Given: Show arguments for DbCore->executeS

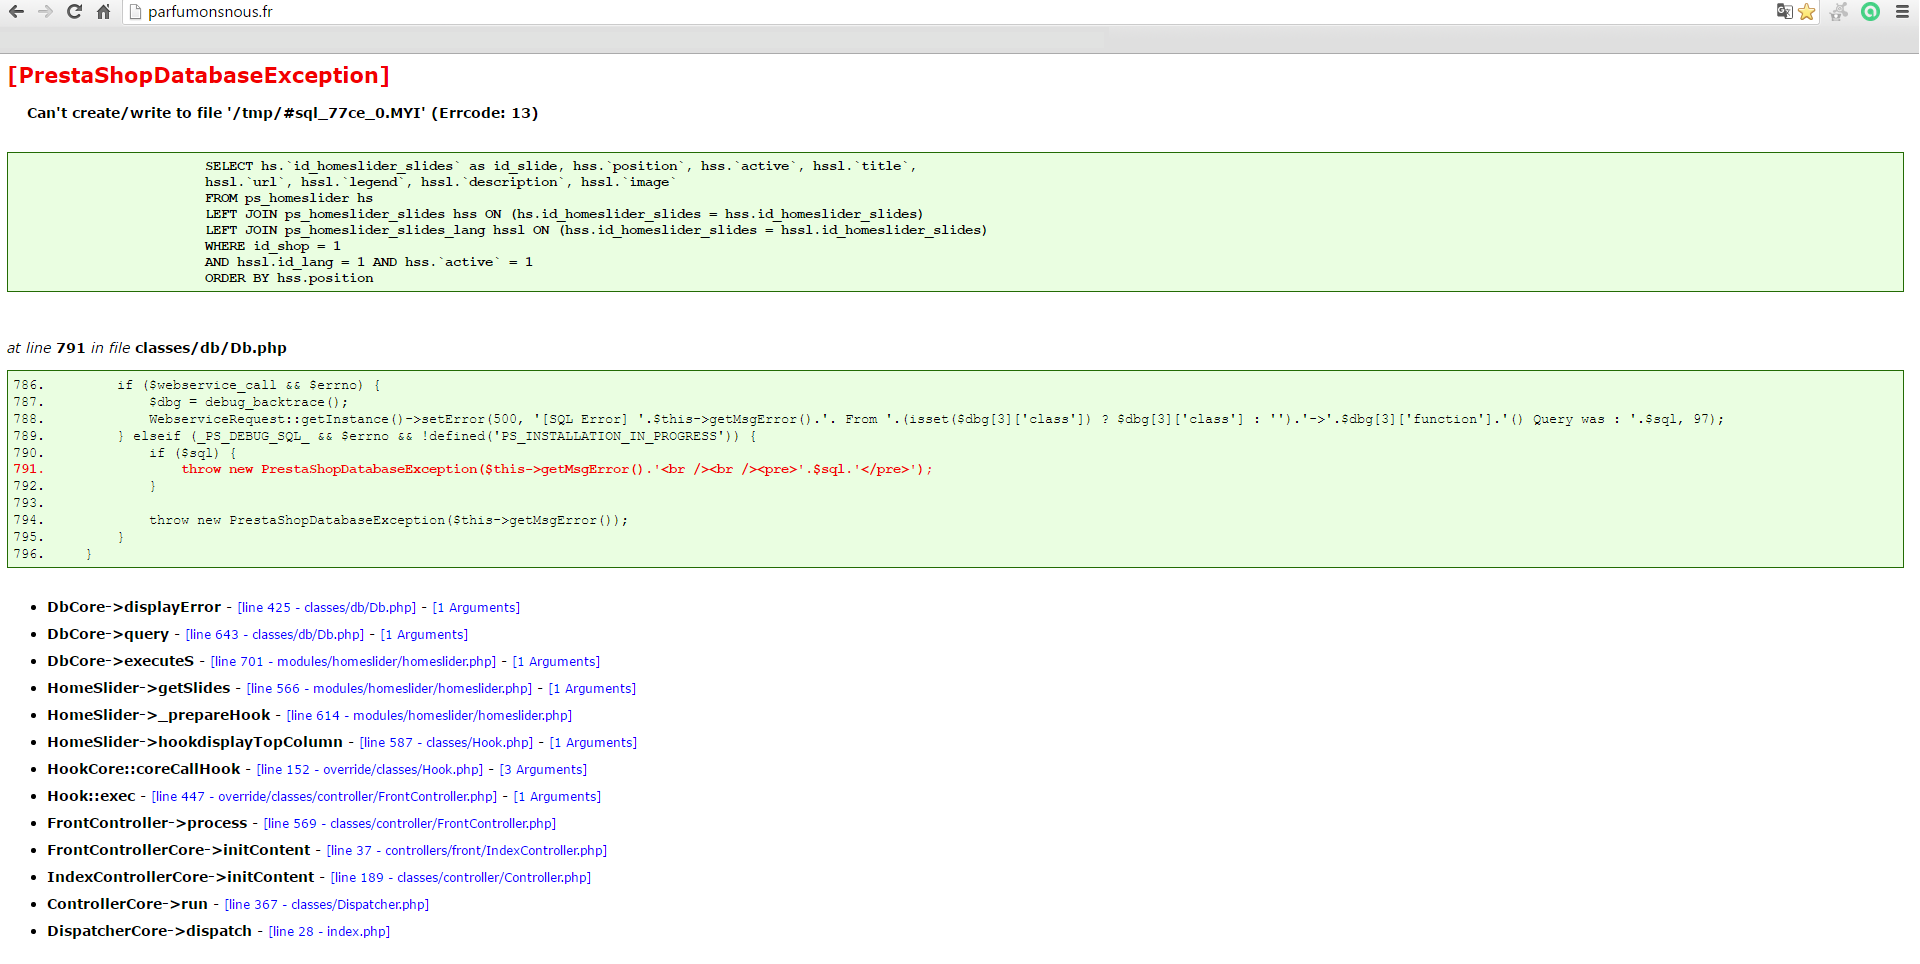Looking at the screenshot, I should 556,662.
